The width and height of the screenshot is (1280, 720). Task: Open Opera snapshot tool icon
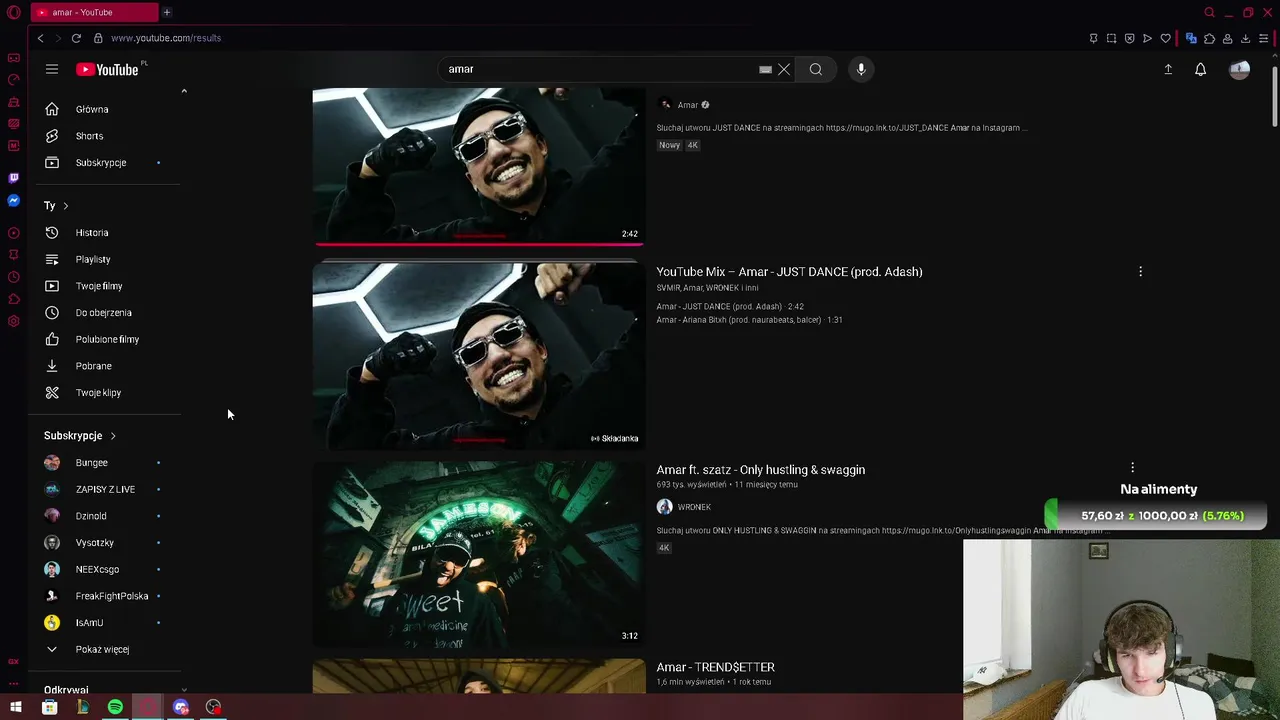click(x=1111, y=38)
